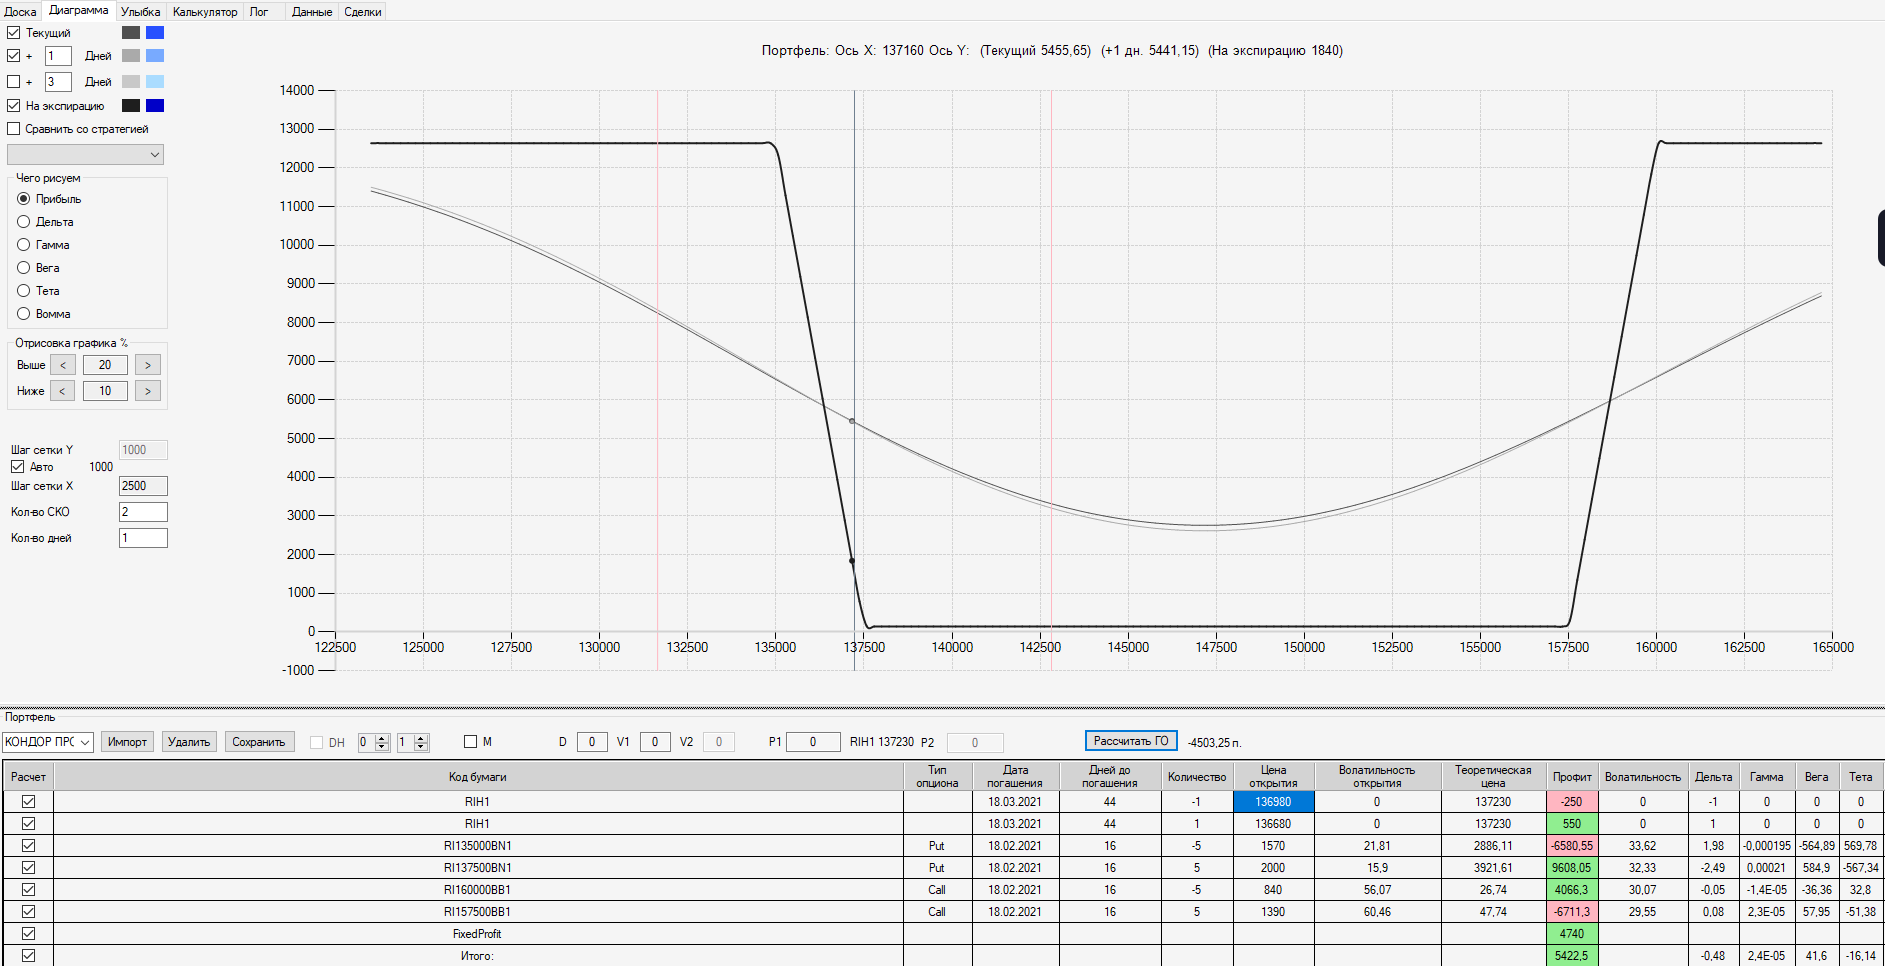Switch to the Сделки tab
Image resolution: width=1885 pixels, height=966 pixels.
[x=363, y=12]
